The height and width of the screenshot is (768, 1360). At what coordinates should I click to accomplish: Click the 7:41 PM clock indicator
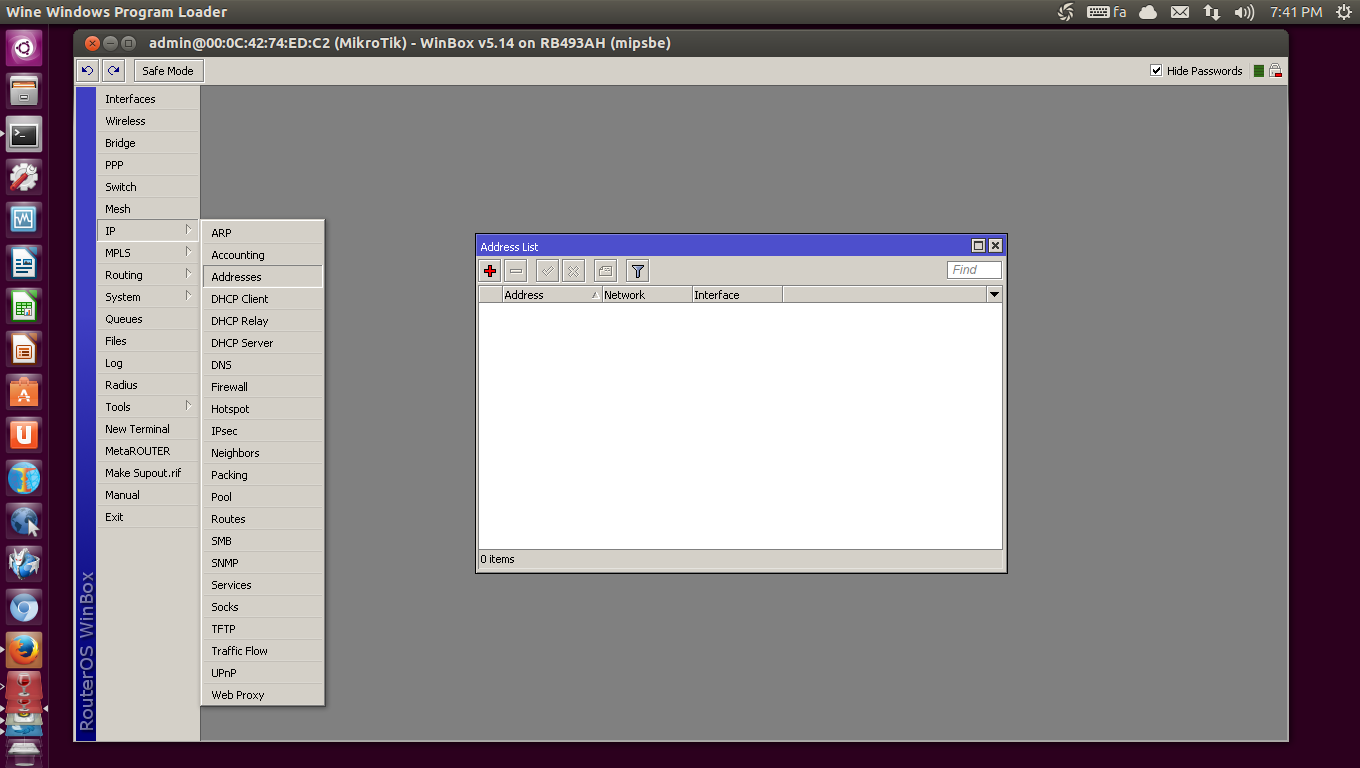pos(1296,12)
